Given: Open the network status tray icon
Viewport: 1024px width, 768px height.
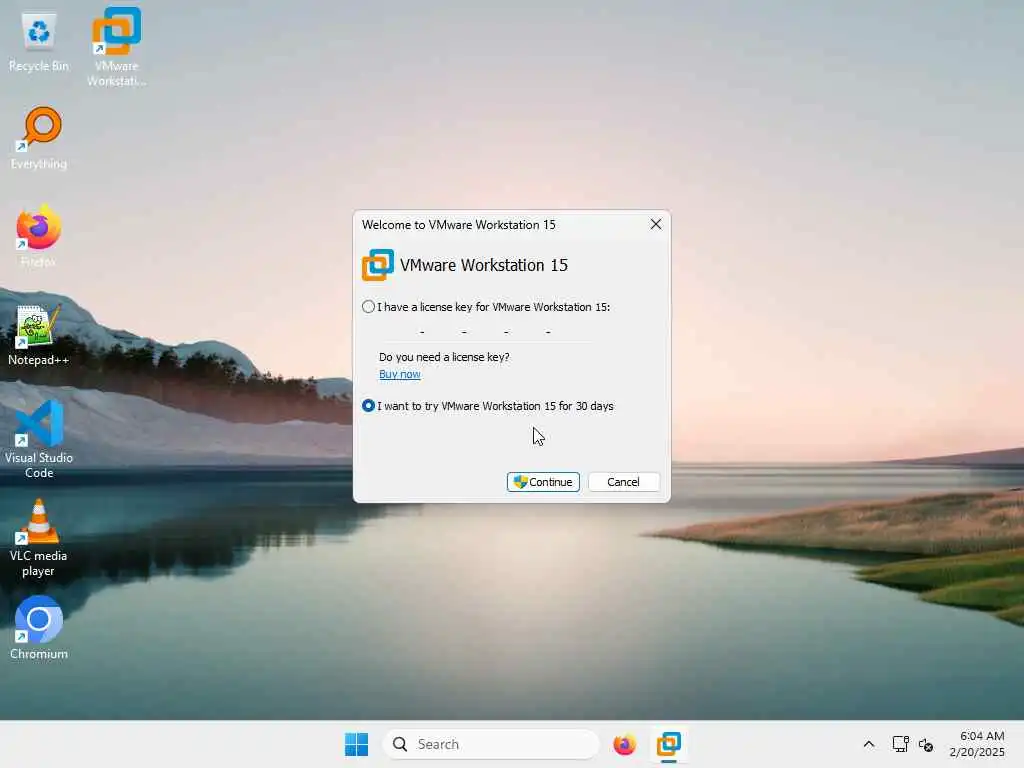Looking at the screenshot, I should [901, 744].
